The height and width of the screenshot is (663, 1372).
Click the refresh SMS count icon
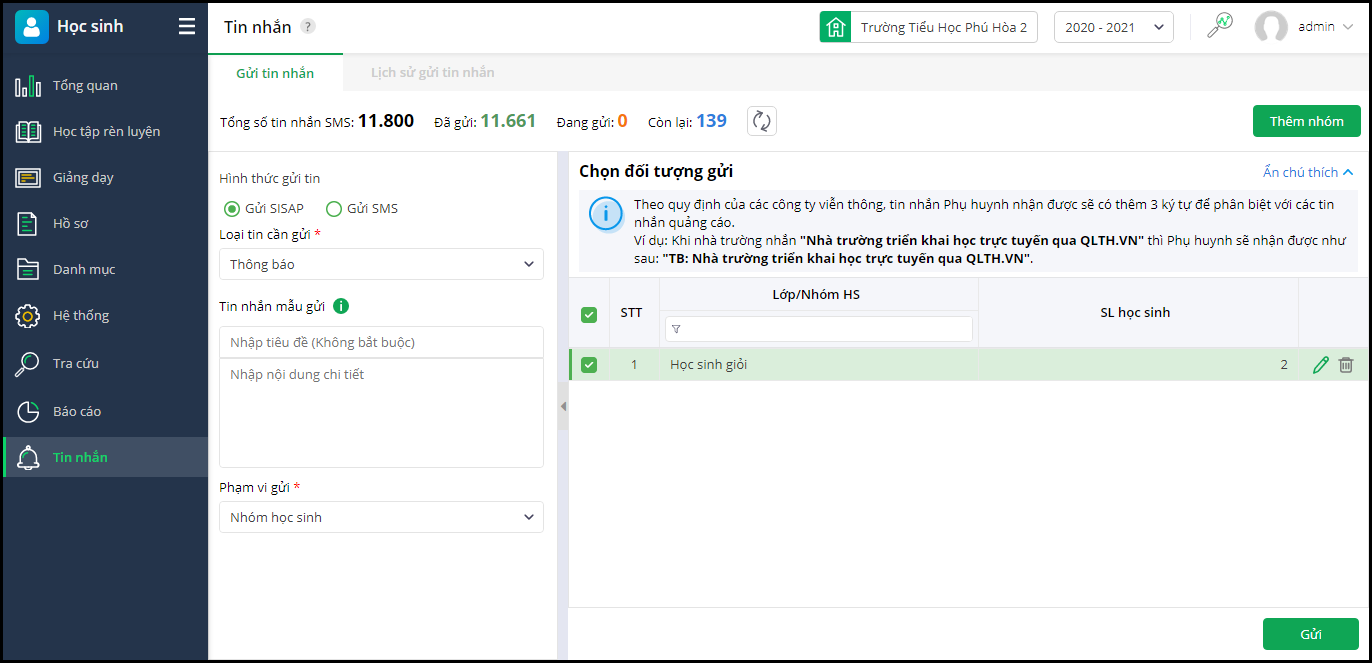coord(762,121)
